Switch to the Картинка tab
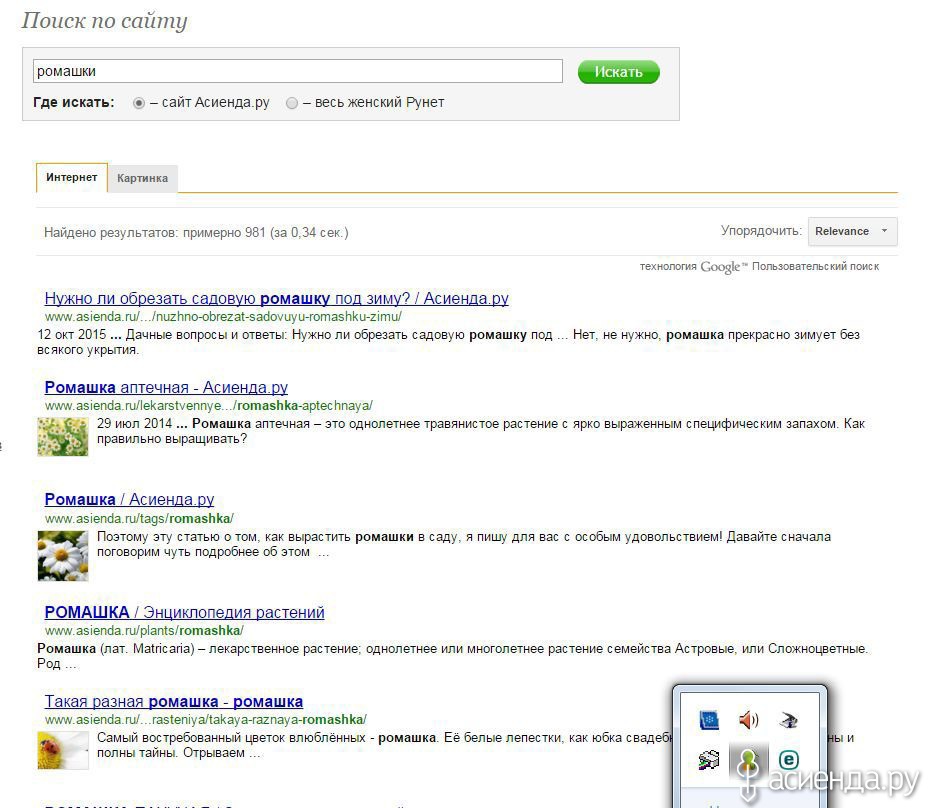 click(x=142, y=178)
